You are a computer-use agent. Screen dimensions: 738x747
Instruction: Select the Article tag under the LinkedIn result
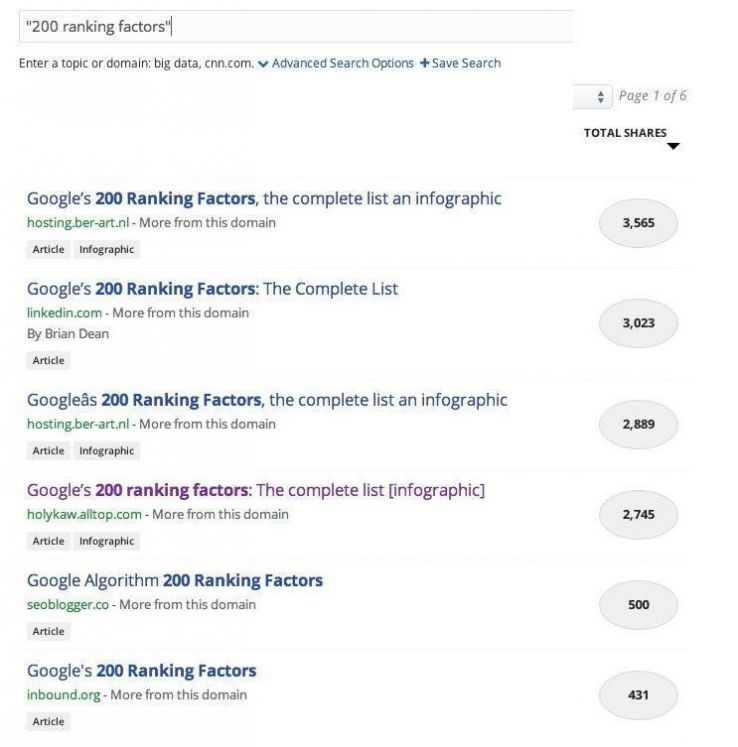point(48,360)
